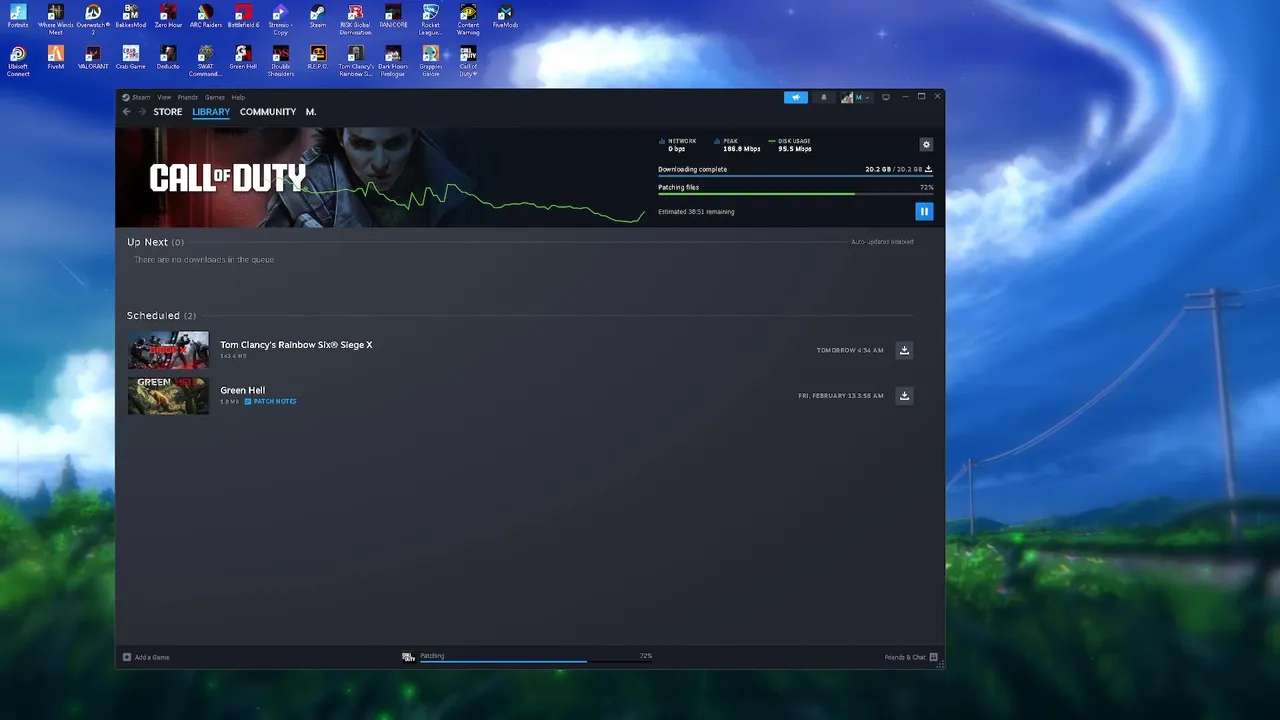The width and height of the screenshot is (1280, 720).
Task: Open the Games menu
Action: [215, 97]
